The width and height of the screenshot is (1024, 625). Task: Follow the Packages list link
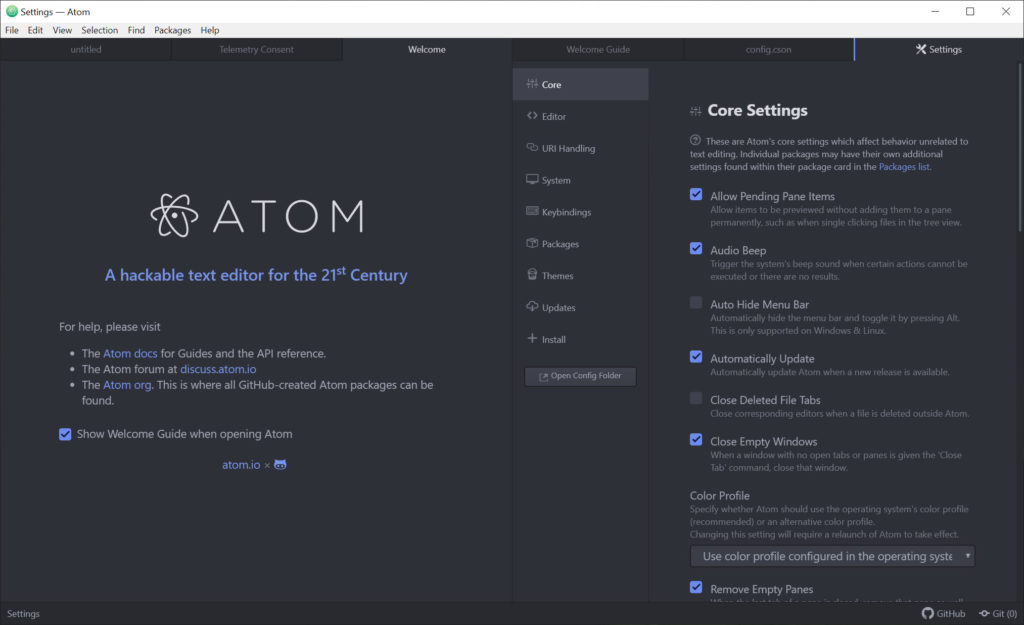click(904, 167)
